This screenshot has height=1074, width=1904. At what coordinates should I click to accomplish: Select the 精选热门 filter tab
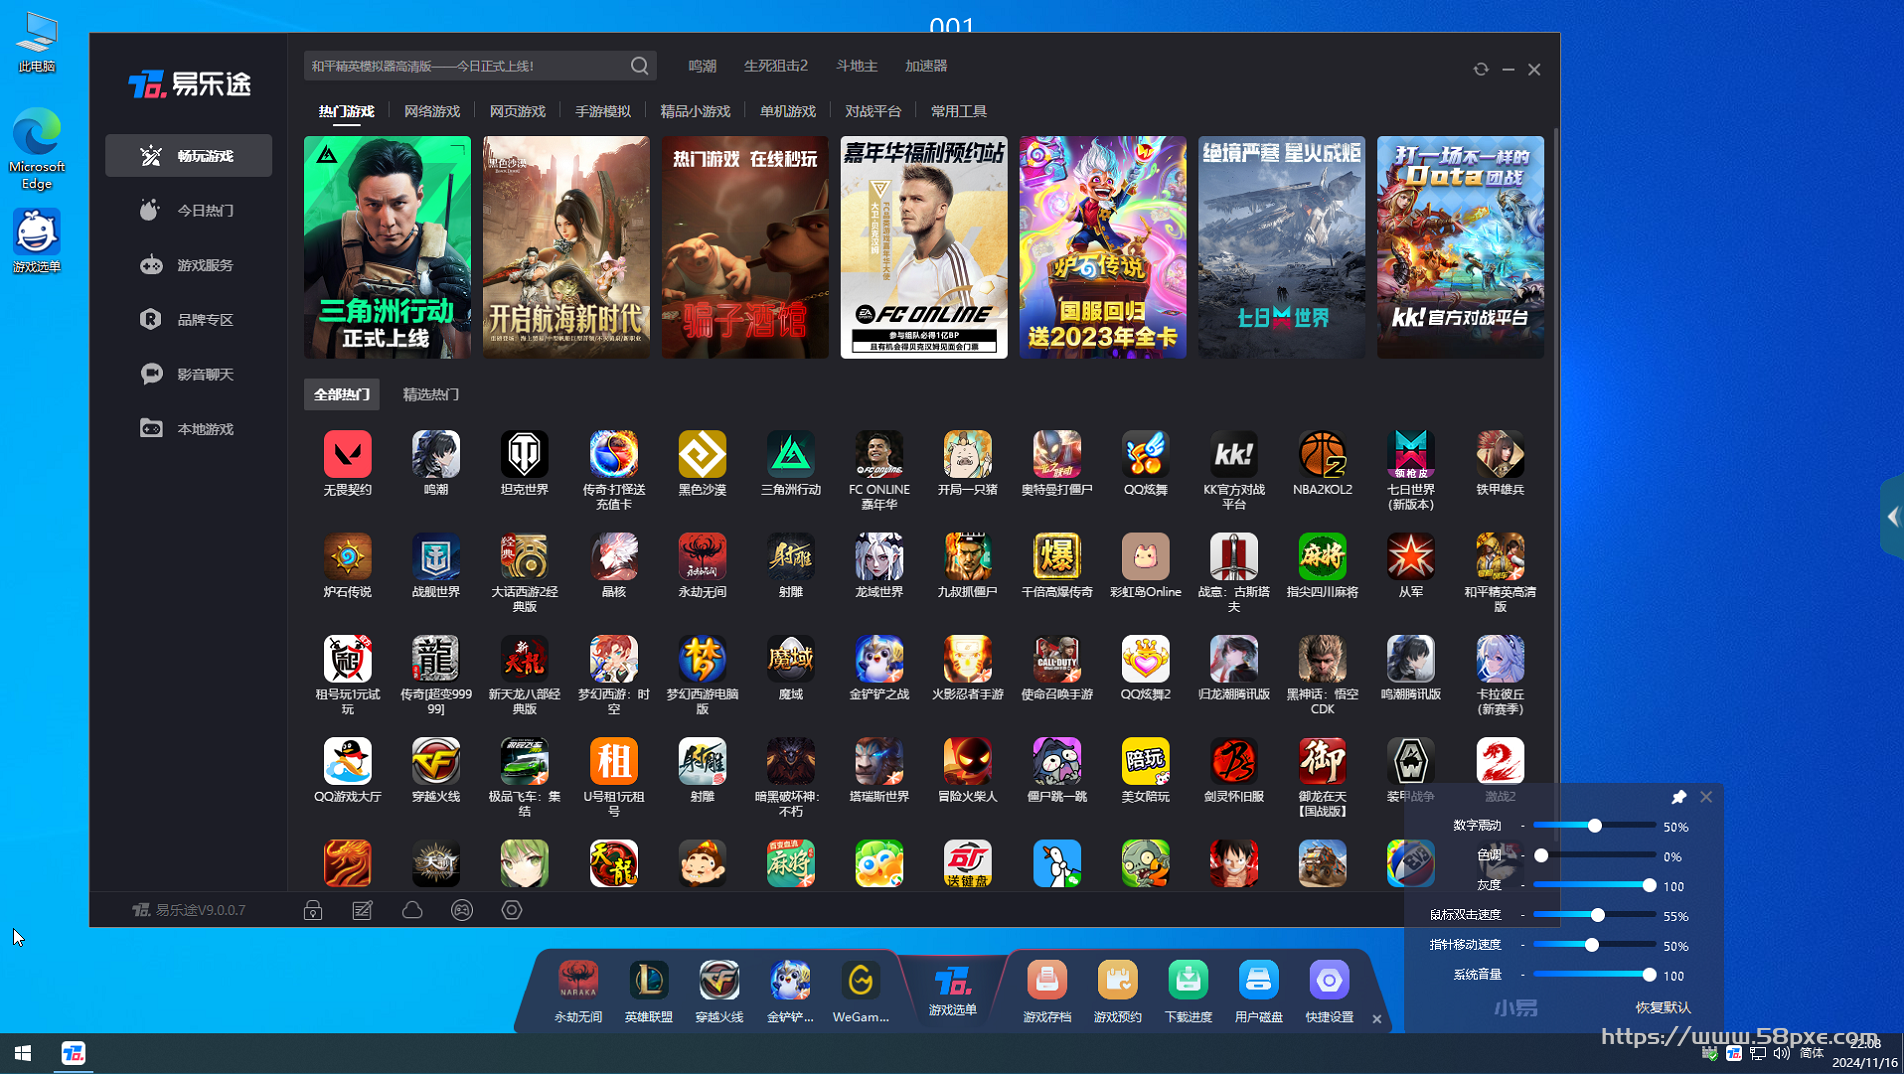click(431, 394)
